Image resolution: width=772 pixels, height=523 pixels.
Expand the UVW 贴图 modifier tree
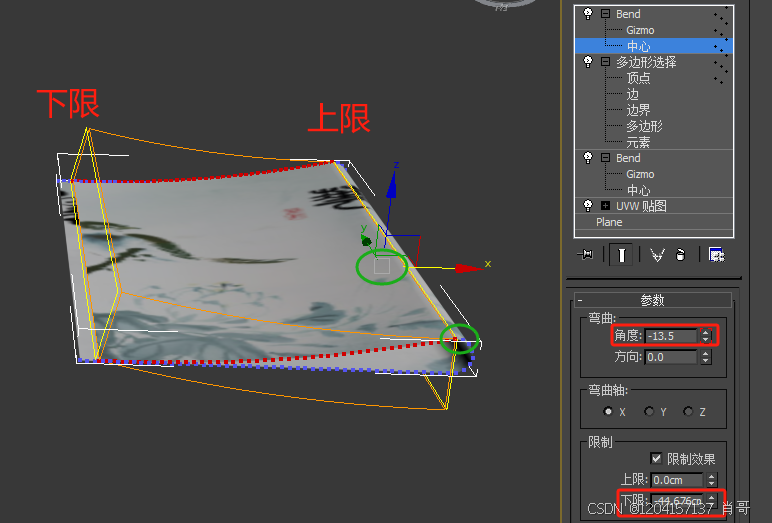(x=606, y=206)
